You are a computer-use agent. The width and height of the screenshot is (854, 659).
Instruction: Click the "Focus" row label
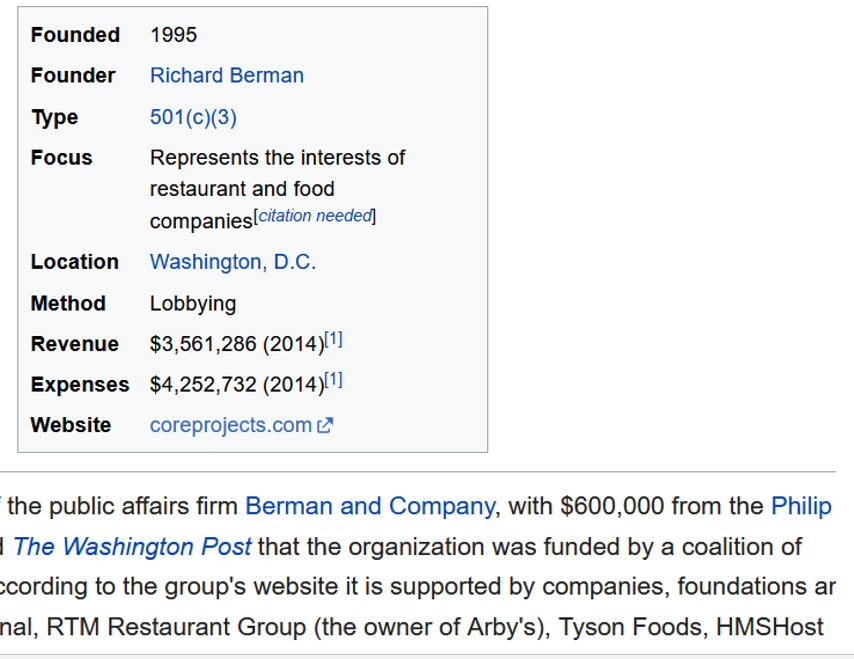tap(61, 158)
